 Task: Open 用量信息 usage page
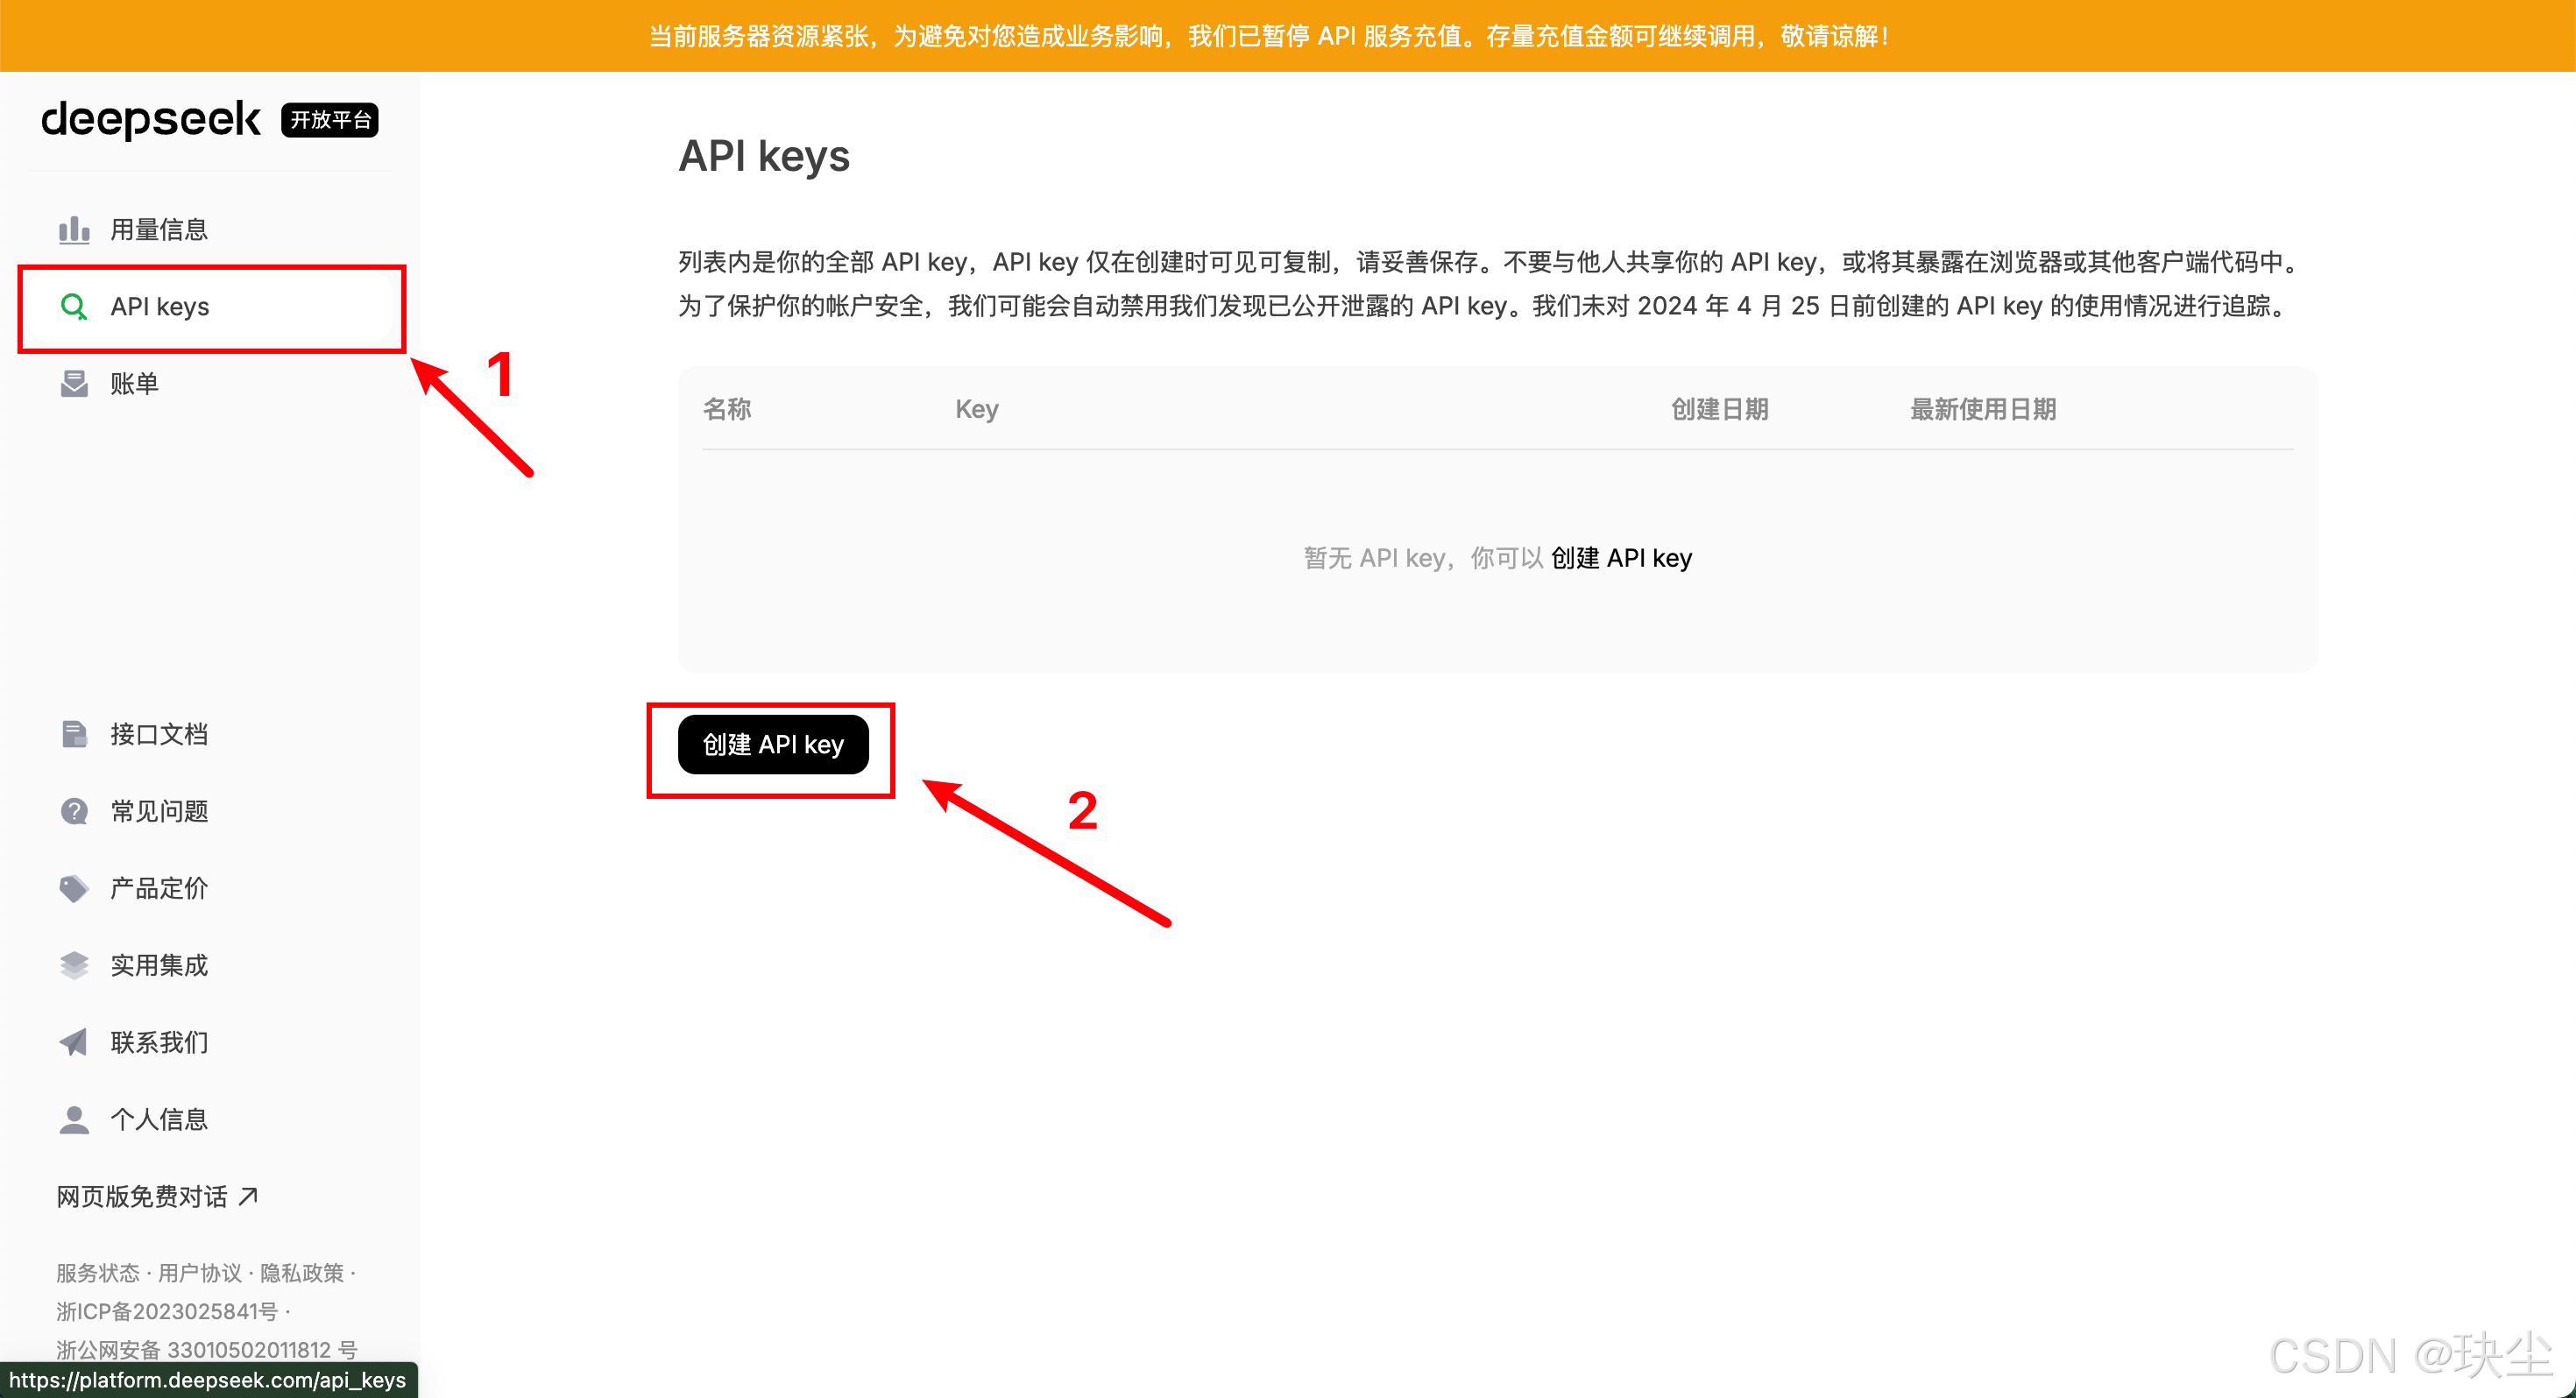159,230
